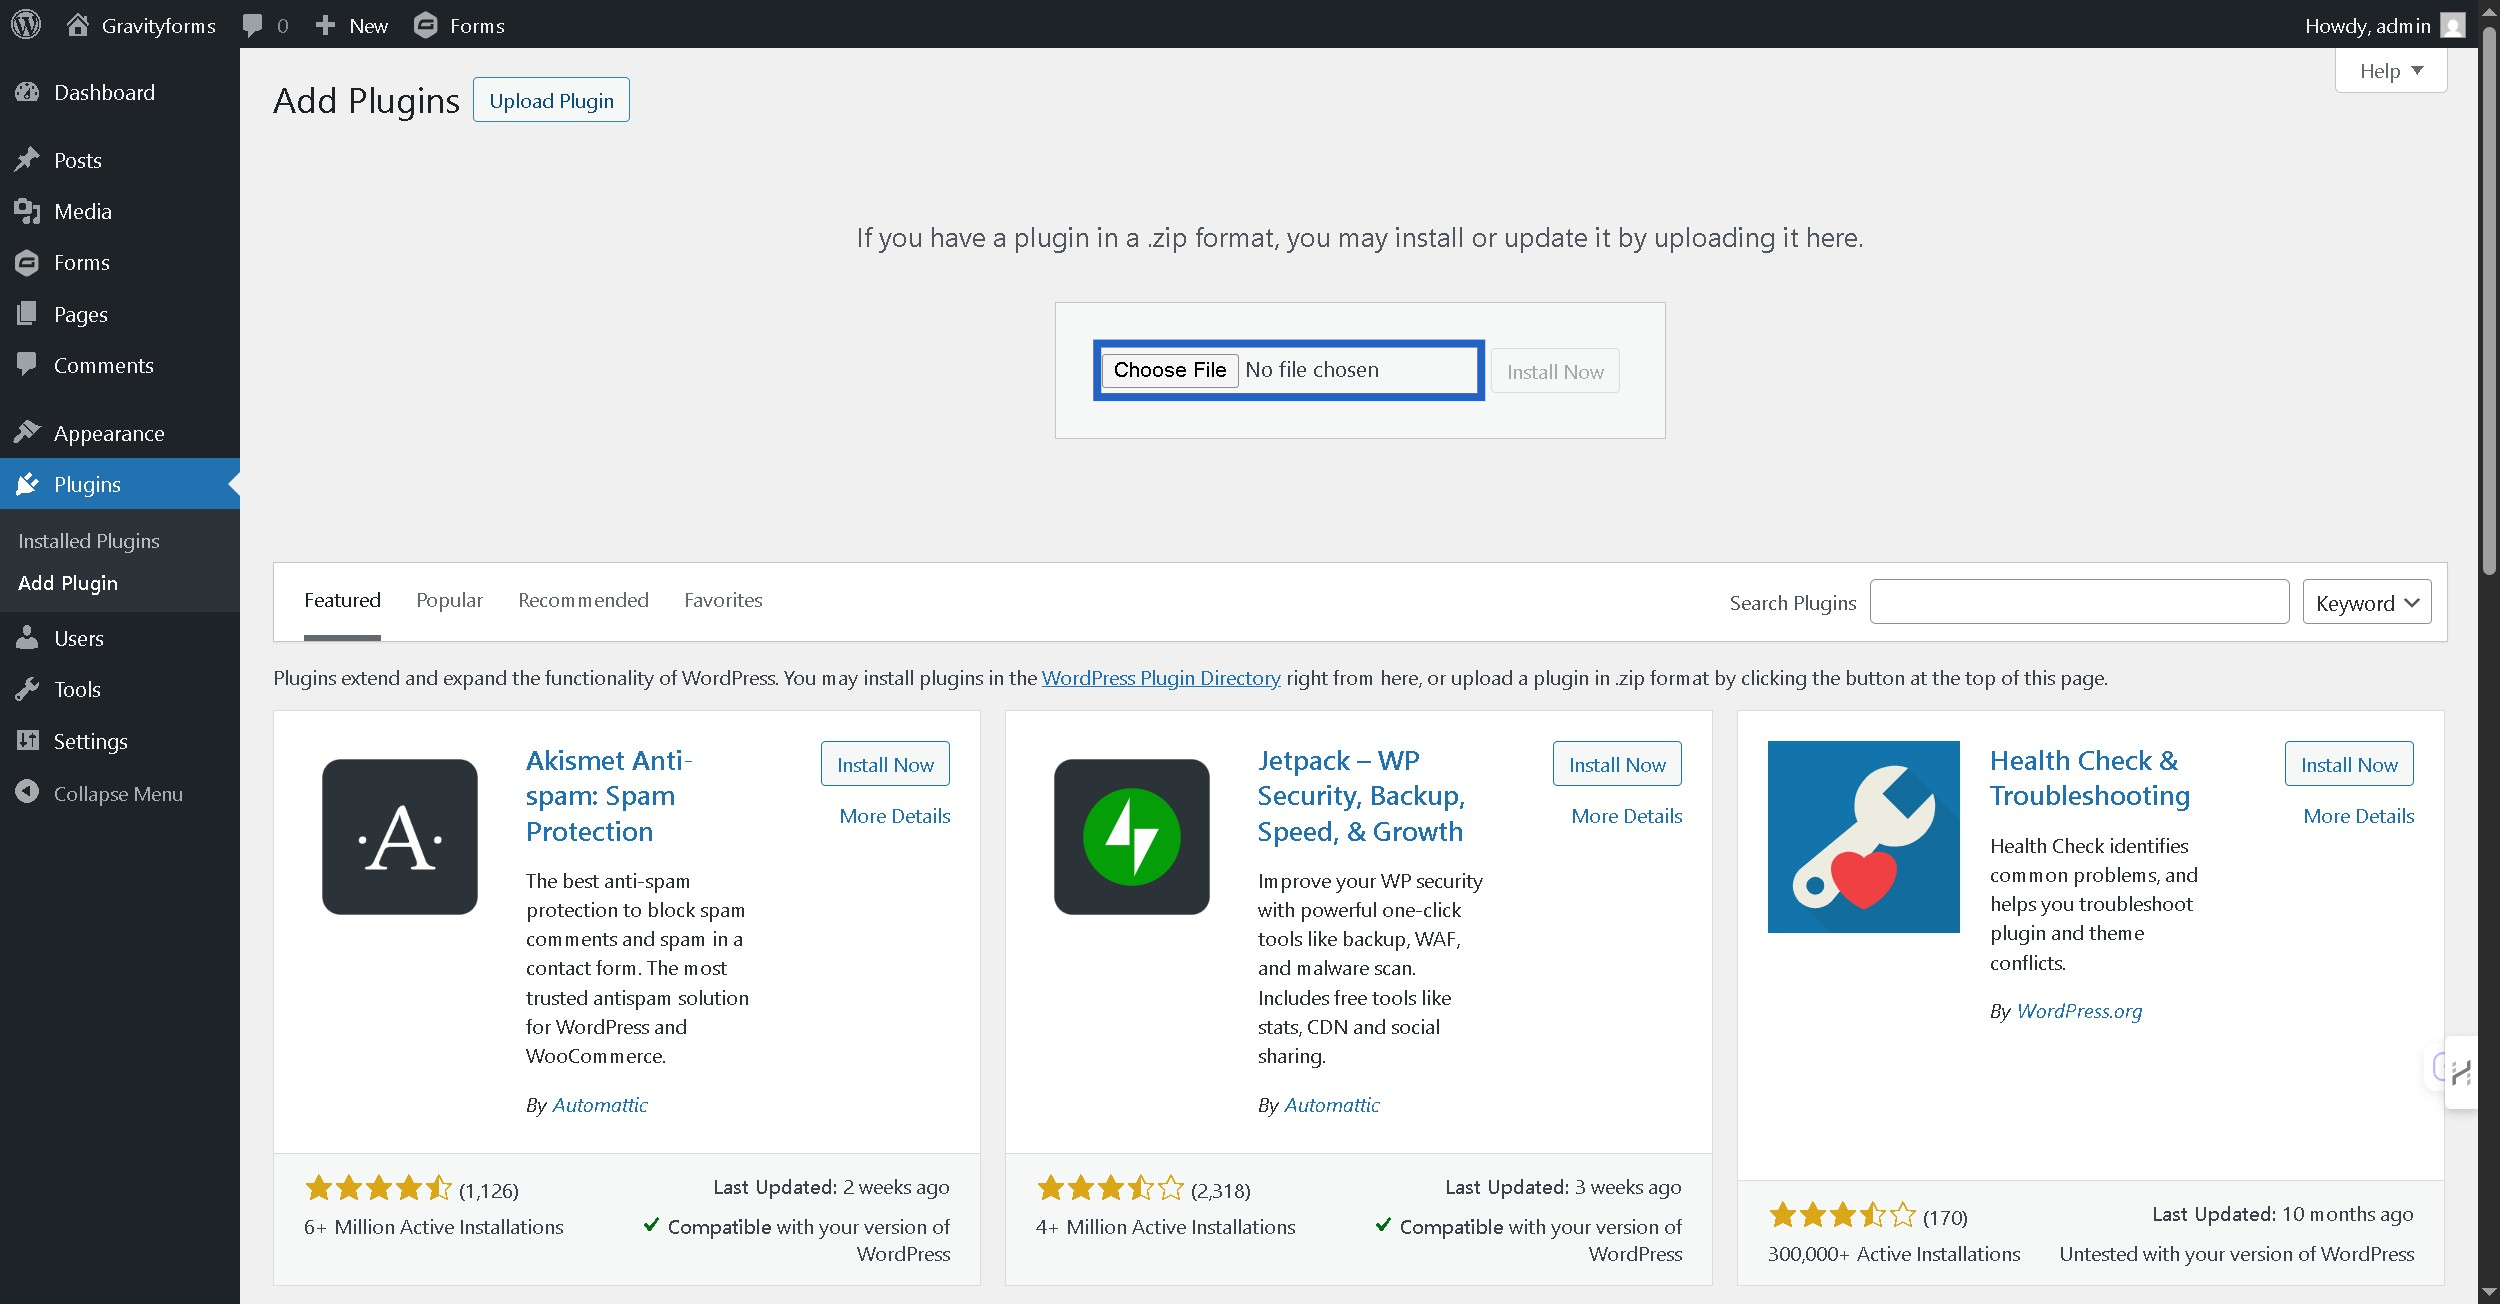Switch to the Featured tab
Viewport: 2500px width, 1304px height.
[342, 600]
